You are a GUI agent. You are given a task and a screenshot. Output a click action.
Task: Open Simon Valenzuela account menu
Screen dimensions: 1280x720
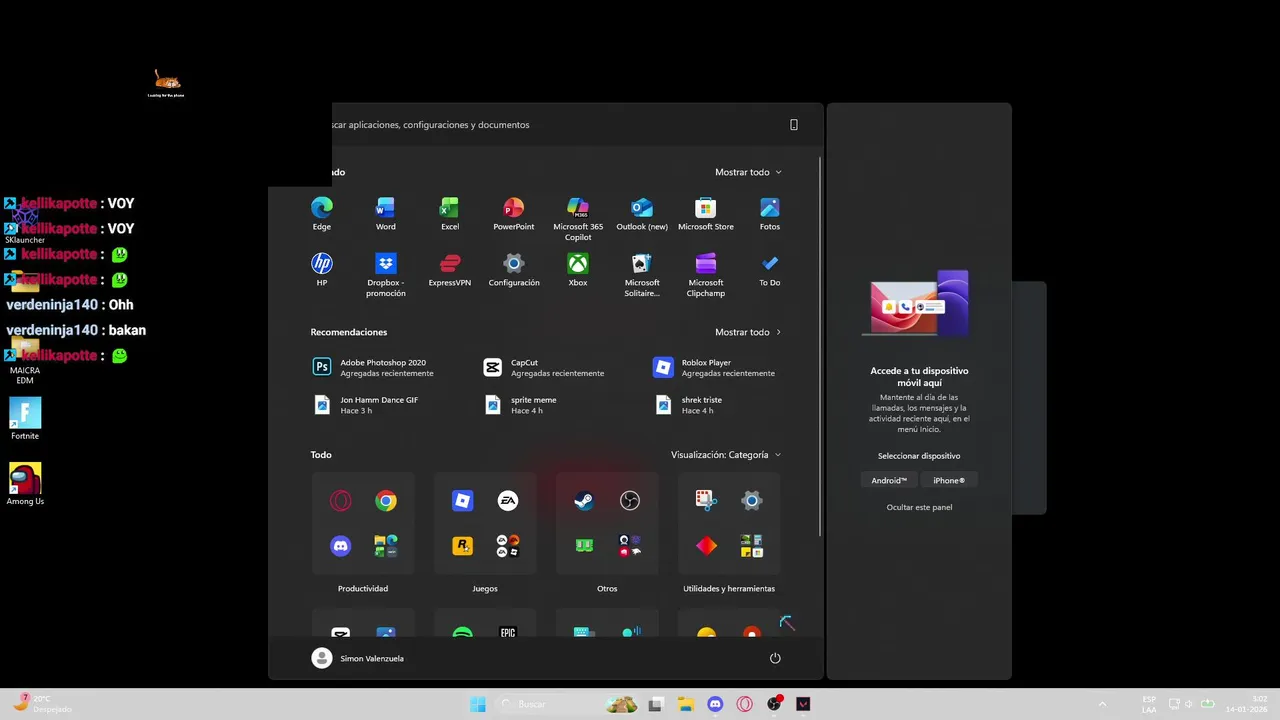358,658
